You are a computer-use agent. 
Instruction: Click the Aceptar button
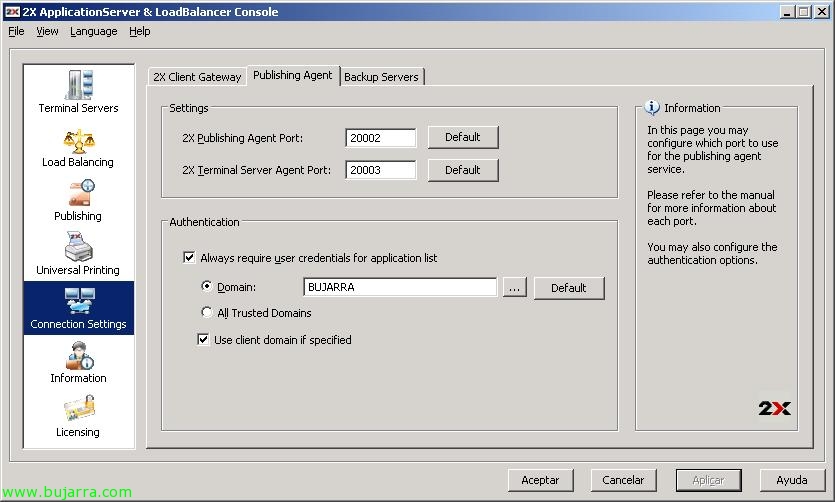pos(541,480)
